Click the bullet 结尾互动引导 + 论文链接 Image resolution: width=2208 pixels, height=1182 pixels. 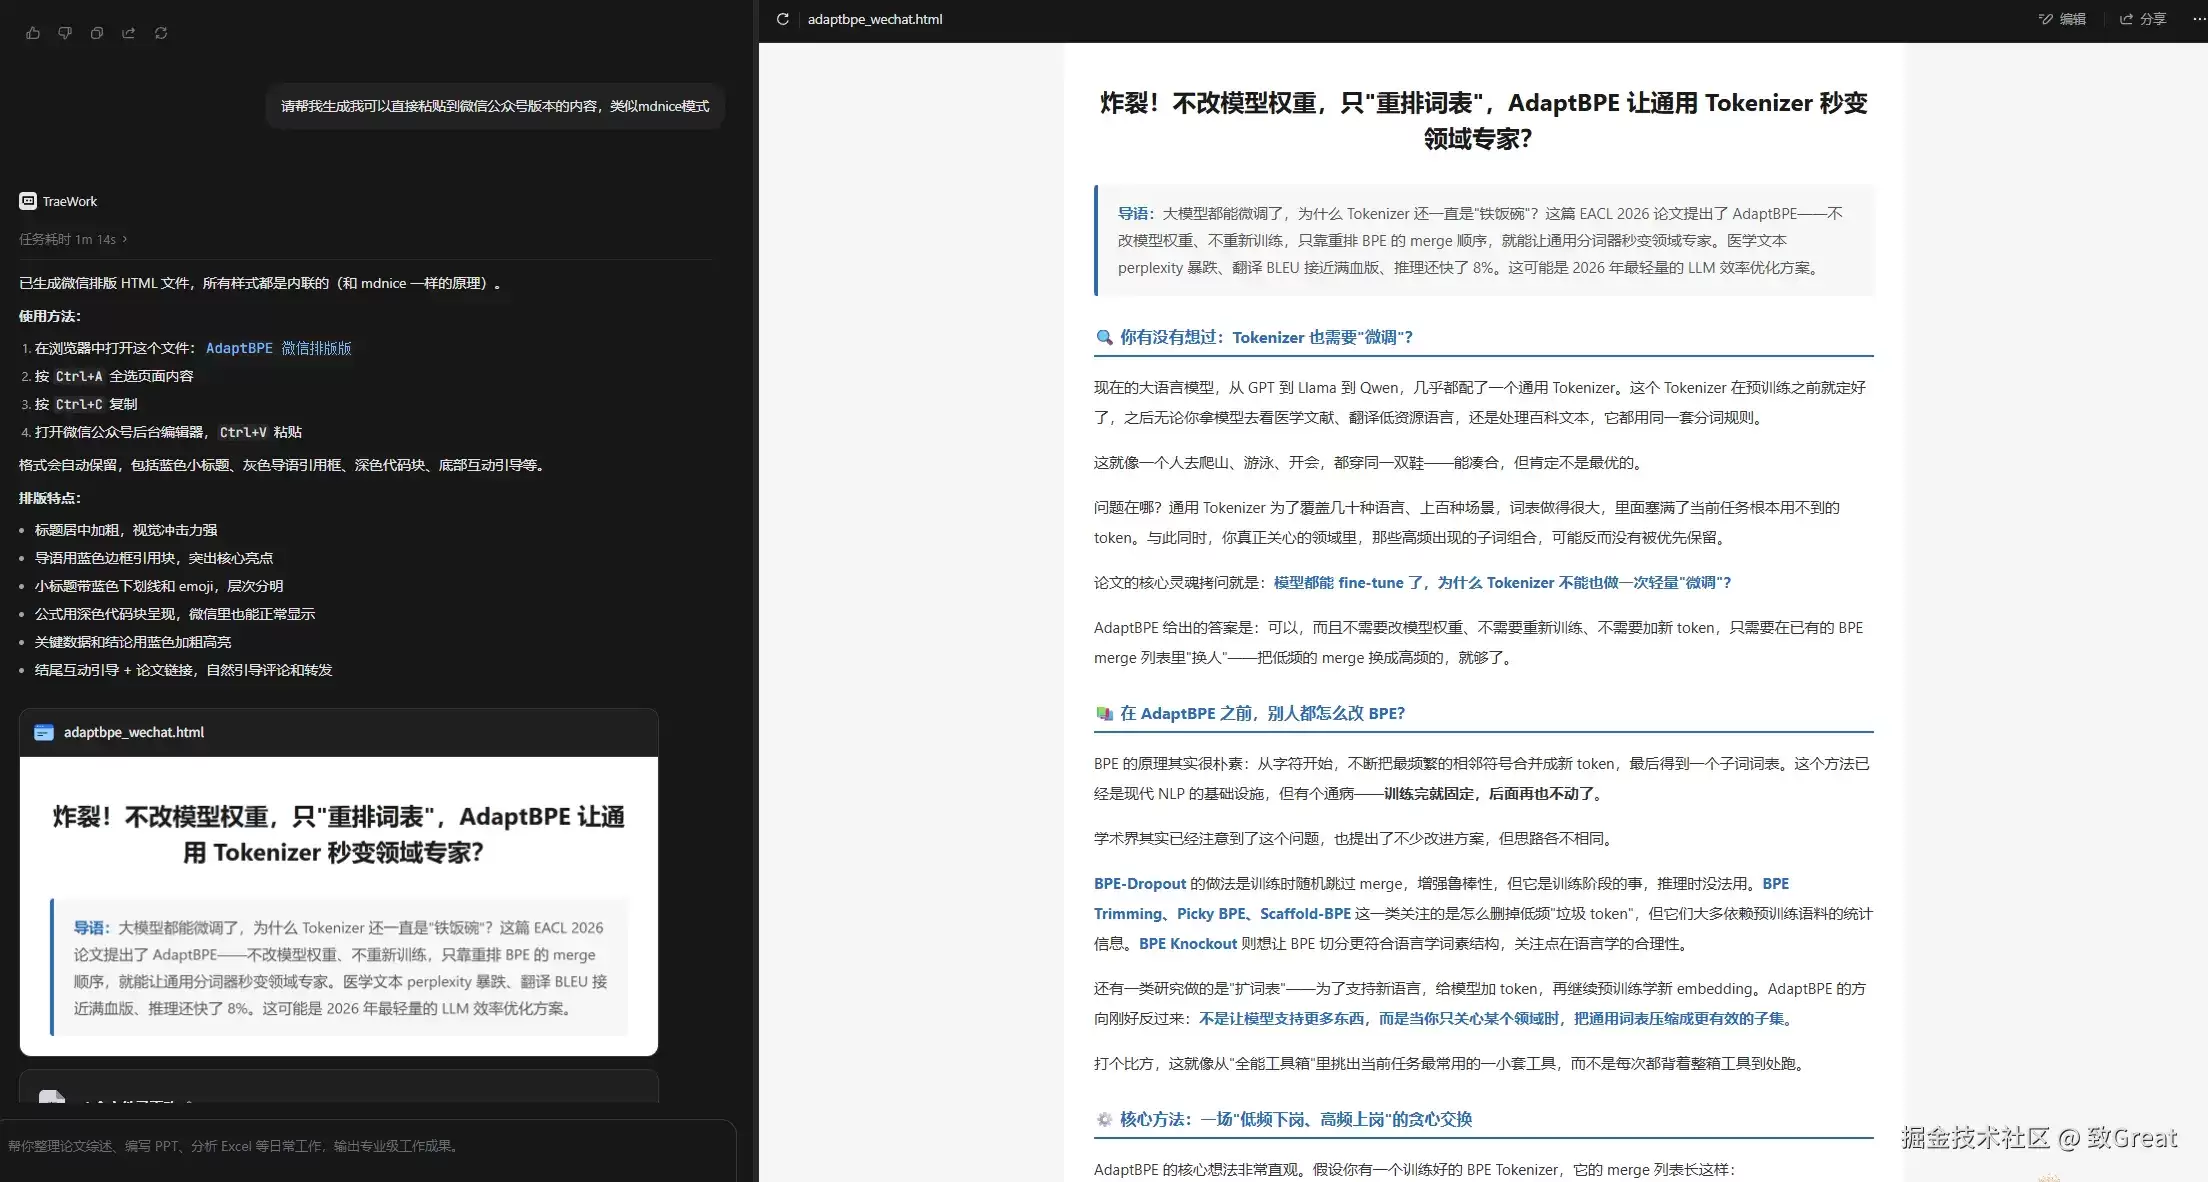point(184,670)
